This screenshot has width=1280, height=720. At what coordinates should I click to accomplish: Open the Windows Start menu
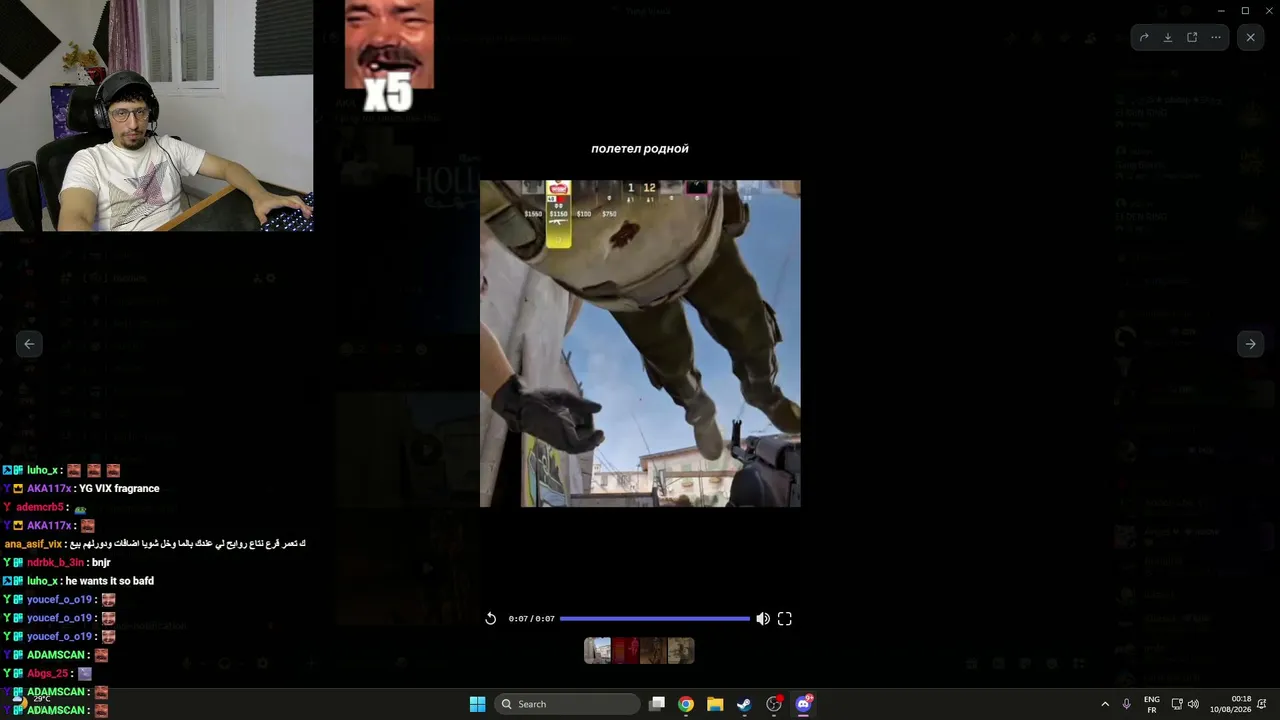(x=477, y=704)
